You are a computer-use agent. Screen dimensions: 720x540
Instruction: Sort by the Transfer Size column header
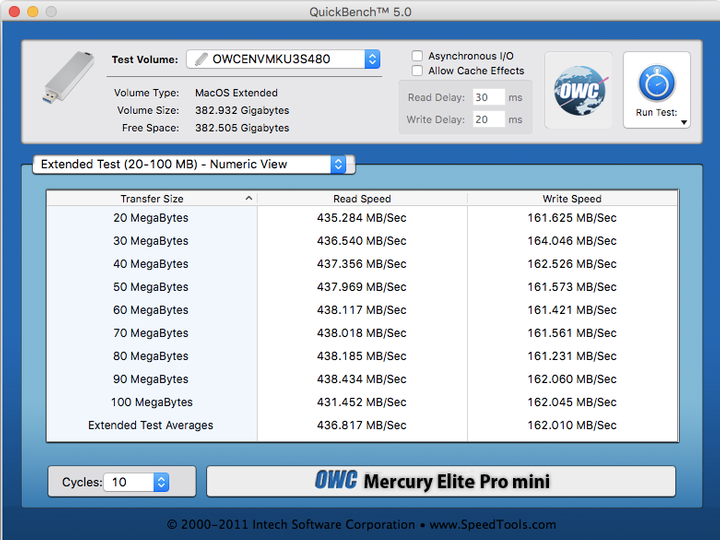[152, 199]
